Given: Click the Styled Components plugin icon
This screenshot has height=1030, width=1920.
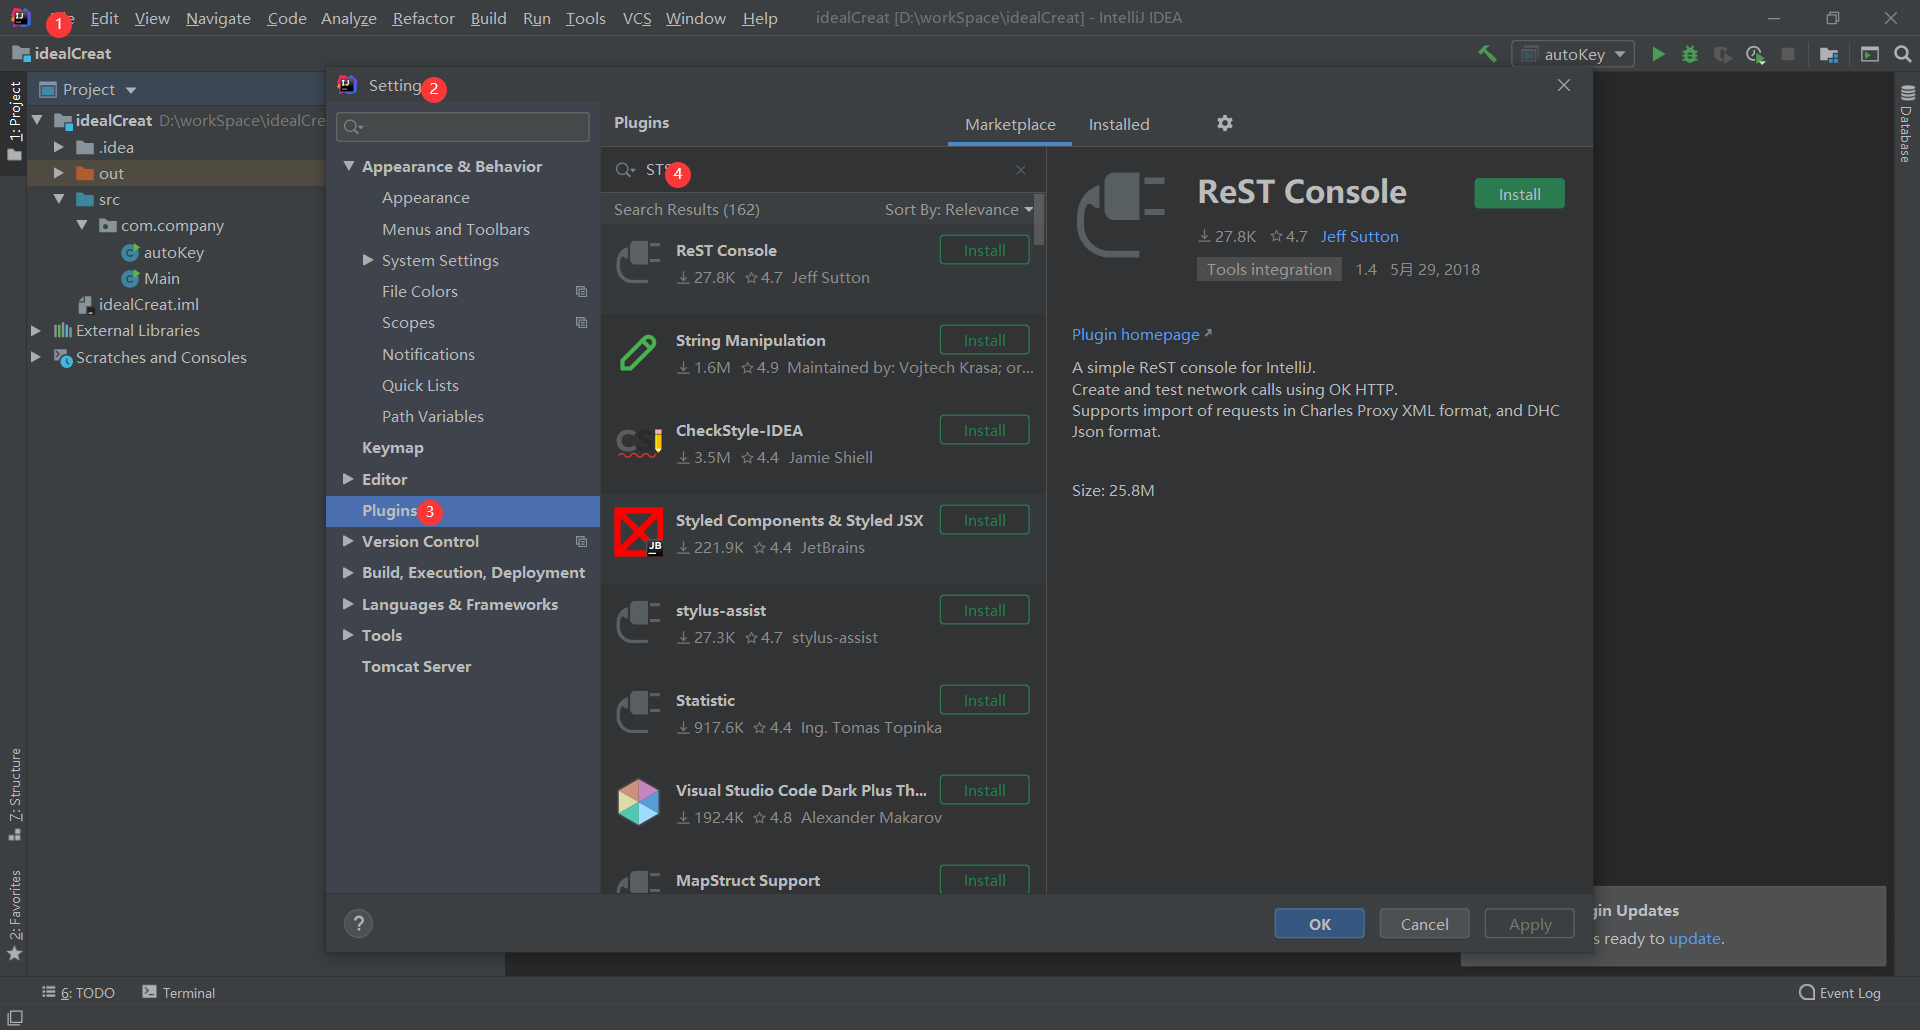Looking at the screenshot, I should click(638, 532).
